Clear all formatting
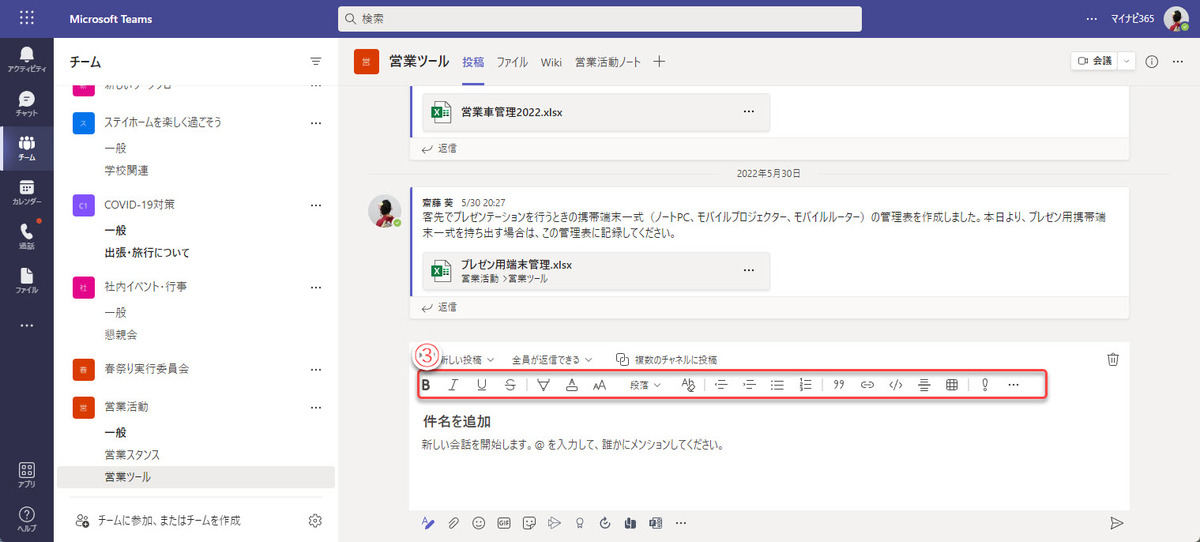The width and height of the screenshot is (1200, 542). [688, 384]
